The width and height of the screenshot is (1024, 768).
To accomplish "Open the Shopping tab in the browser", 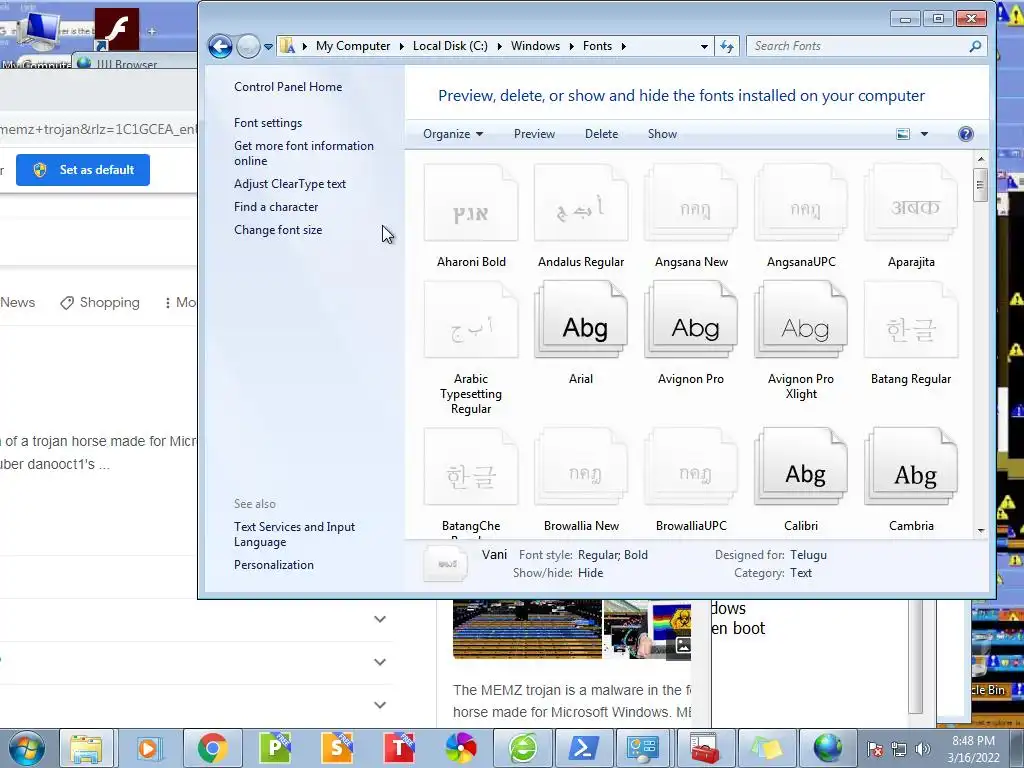I will [x=100, y=302].
